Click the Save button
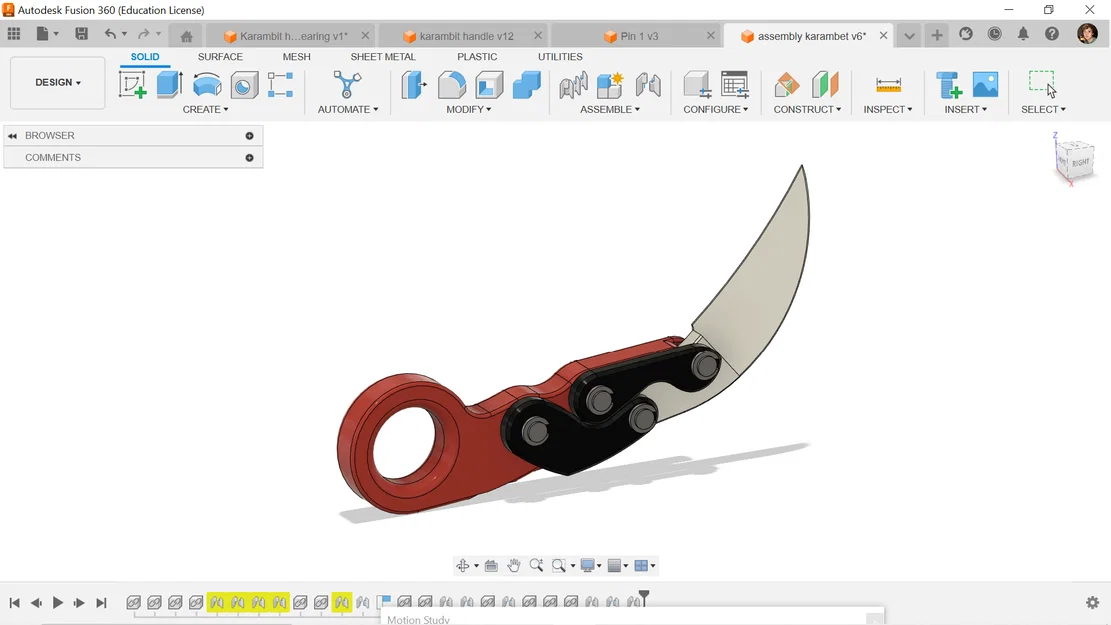 [81, 33]
